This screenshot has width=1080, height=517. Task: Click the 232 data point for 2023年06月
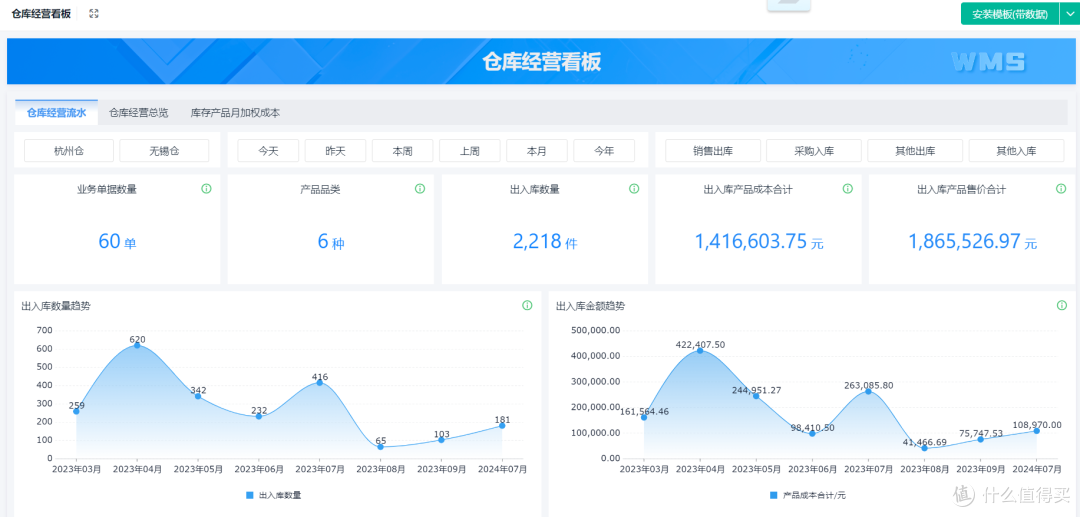[x=258, y=416]
